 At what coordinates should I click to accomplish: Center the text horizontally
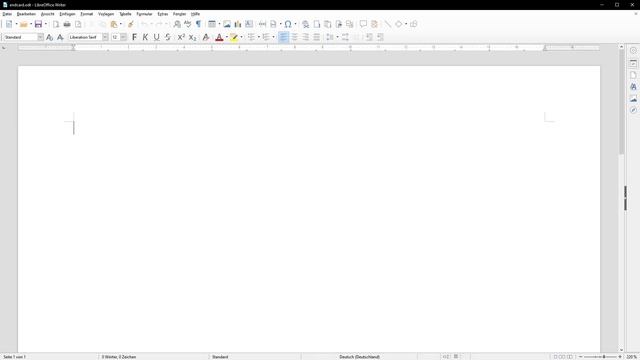tap(294, 37)
